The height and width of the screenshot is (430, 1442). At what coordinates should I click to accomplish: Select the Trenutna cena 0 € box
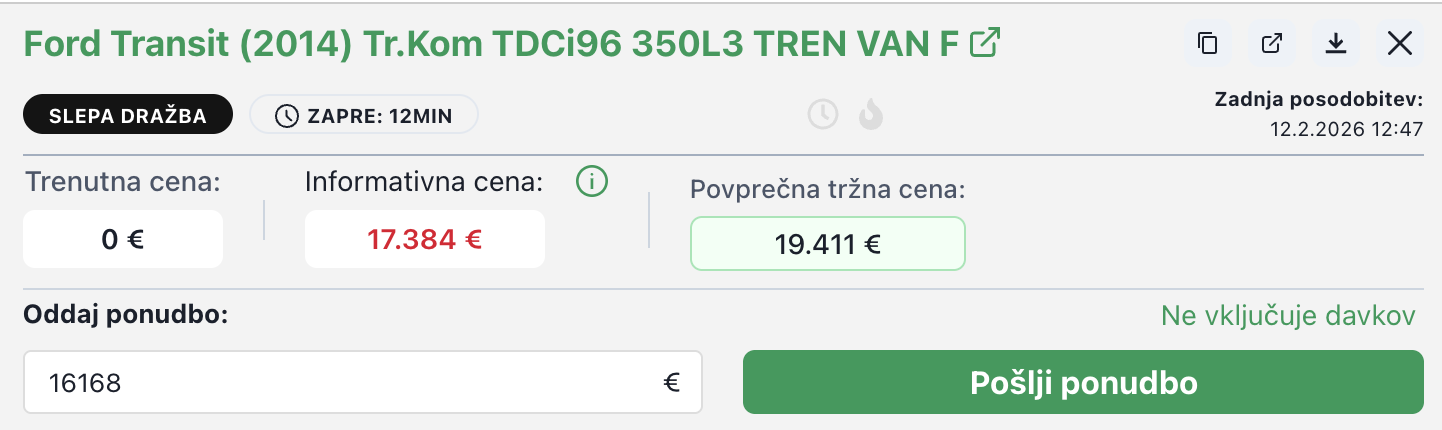tap(123, 239)
